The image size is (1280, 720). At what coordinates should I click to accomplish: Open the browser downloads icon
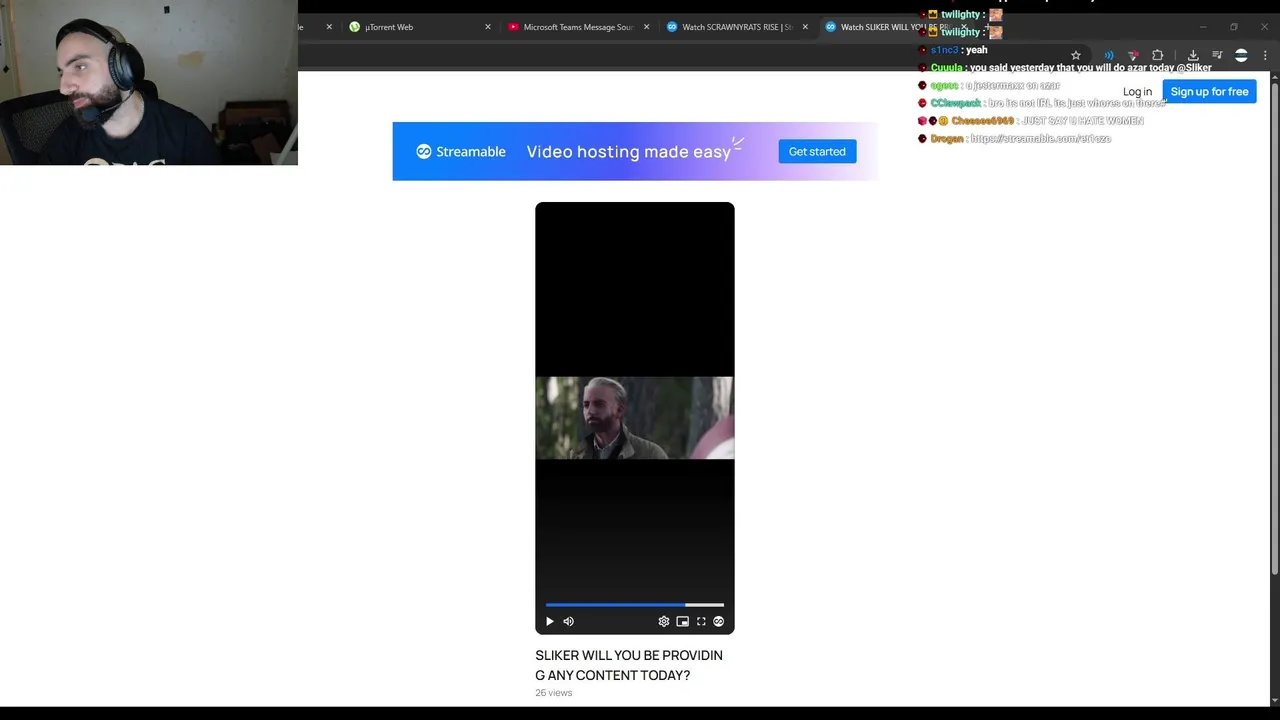click(x=1193, y=55)
